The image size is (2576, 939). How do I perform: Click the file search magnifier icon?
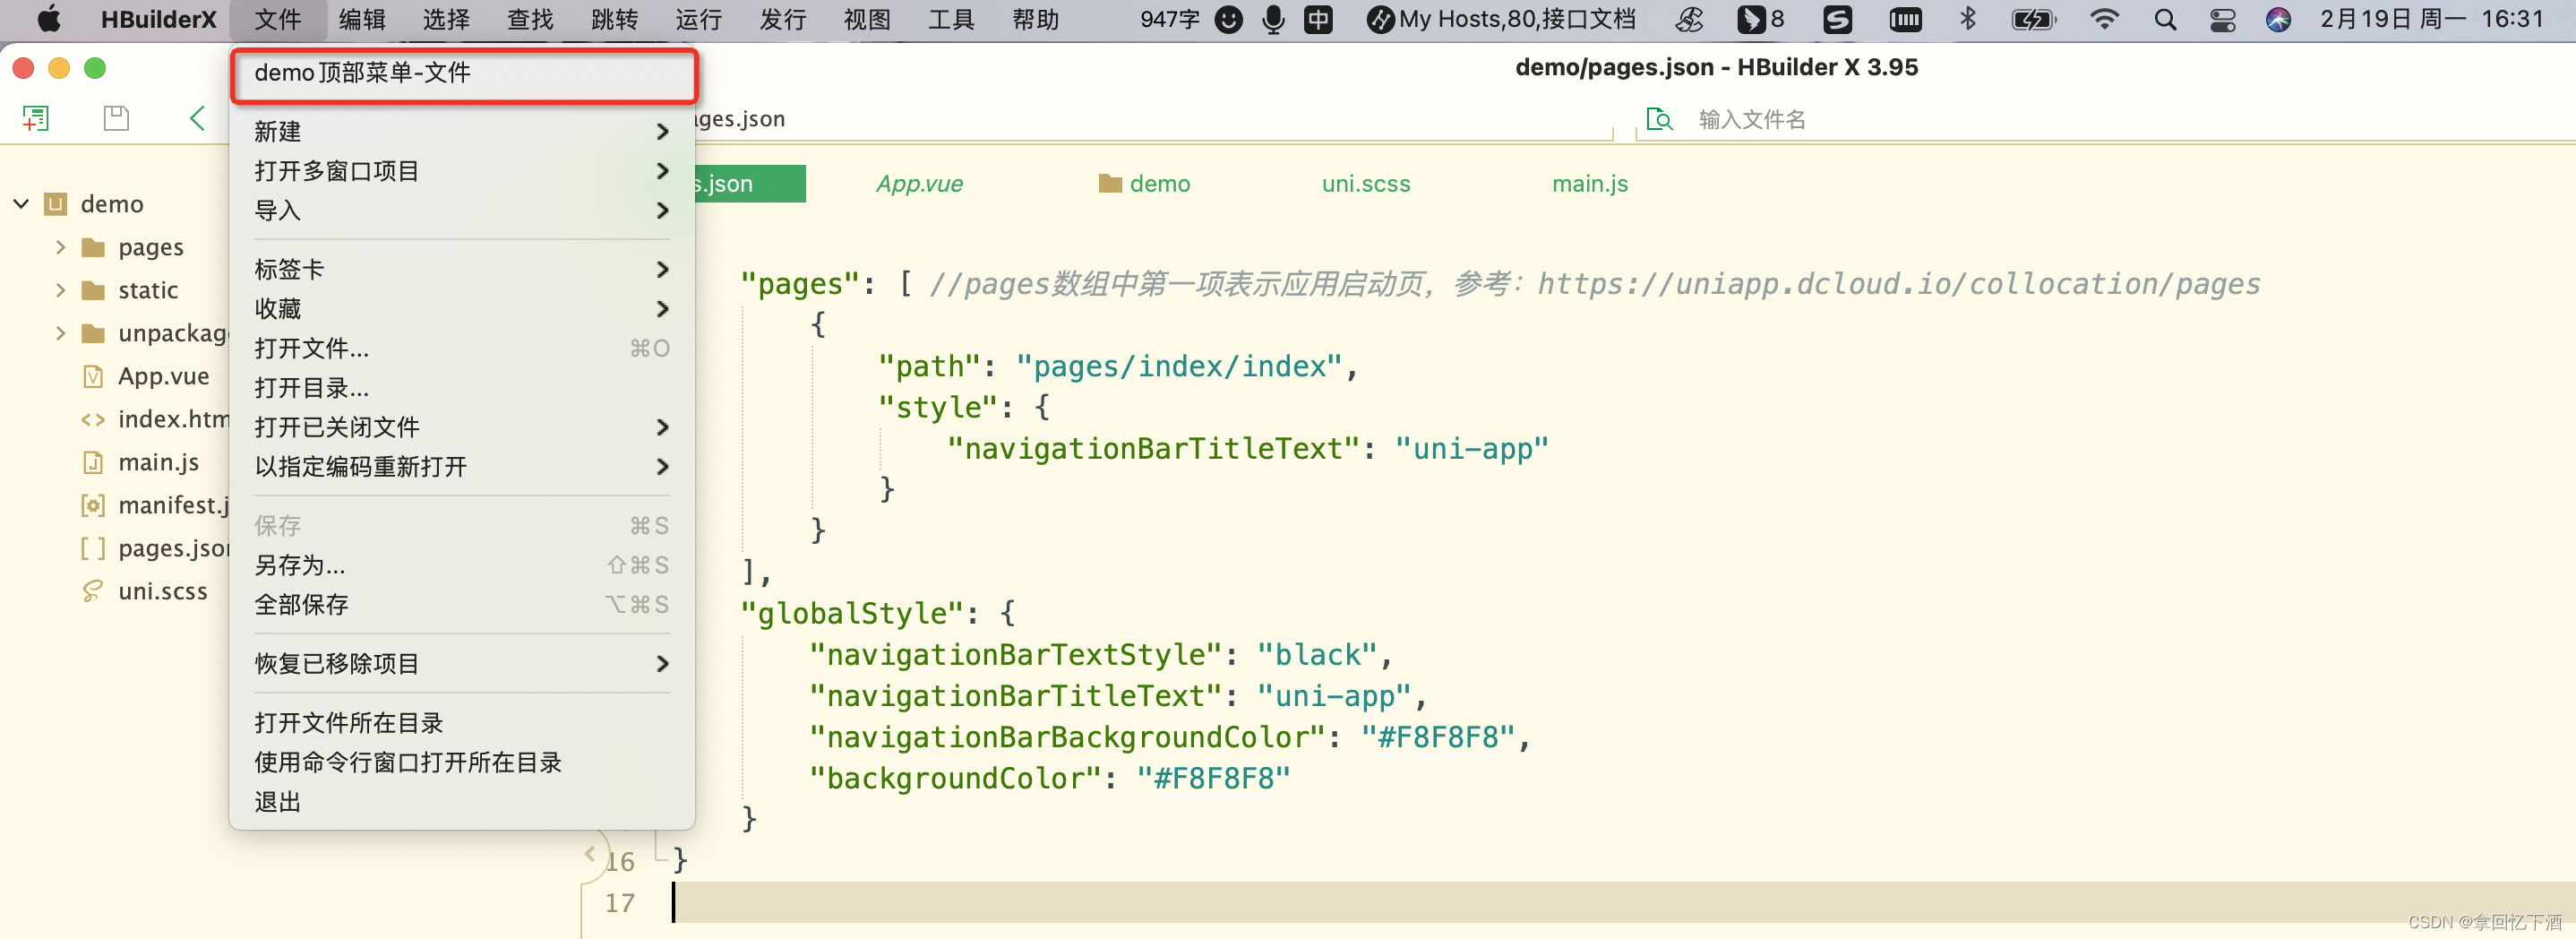1659,120
